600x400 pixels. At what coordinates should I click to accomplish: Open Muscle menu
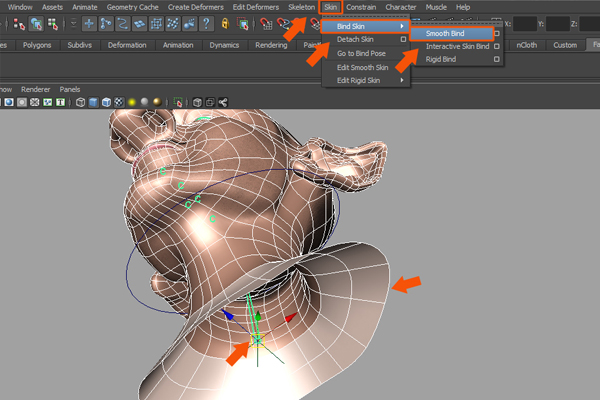coord(436,7)
